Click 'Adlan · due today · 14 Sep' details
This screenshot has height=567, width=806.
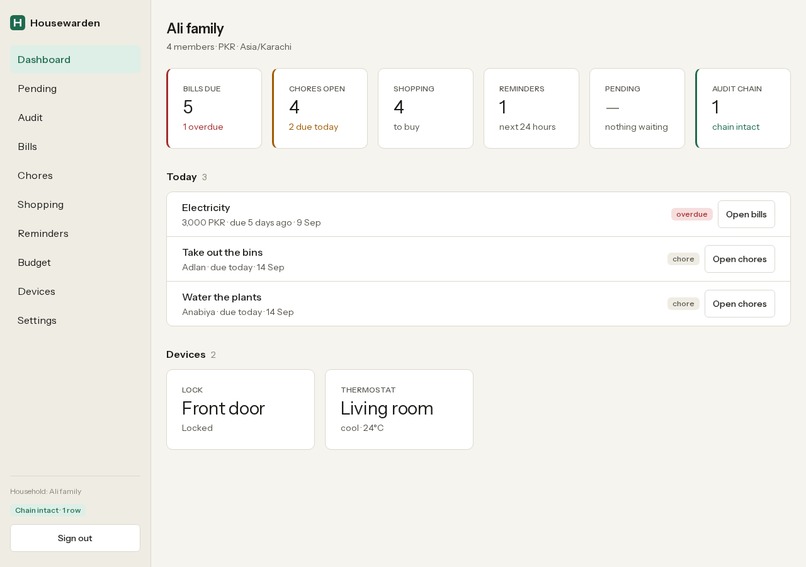(x=233, y=267)
